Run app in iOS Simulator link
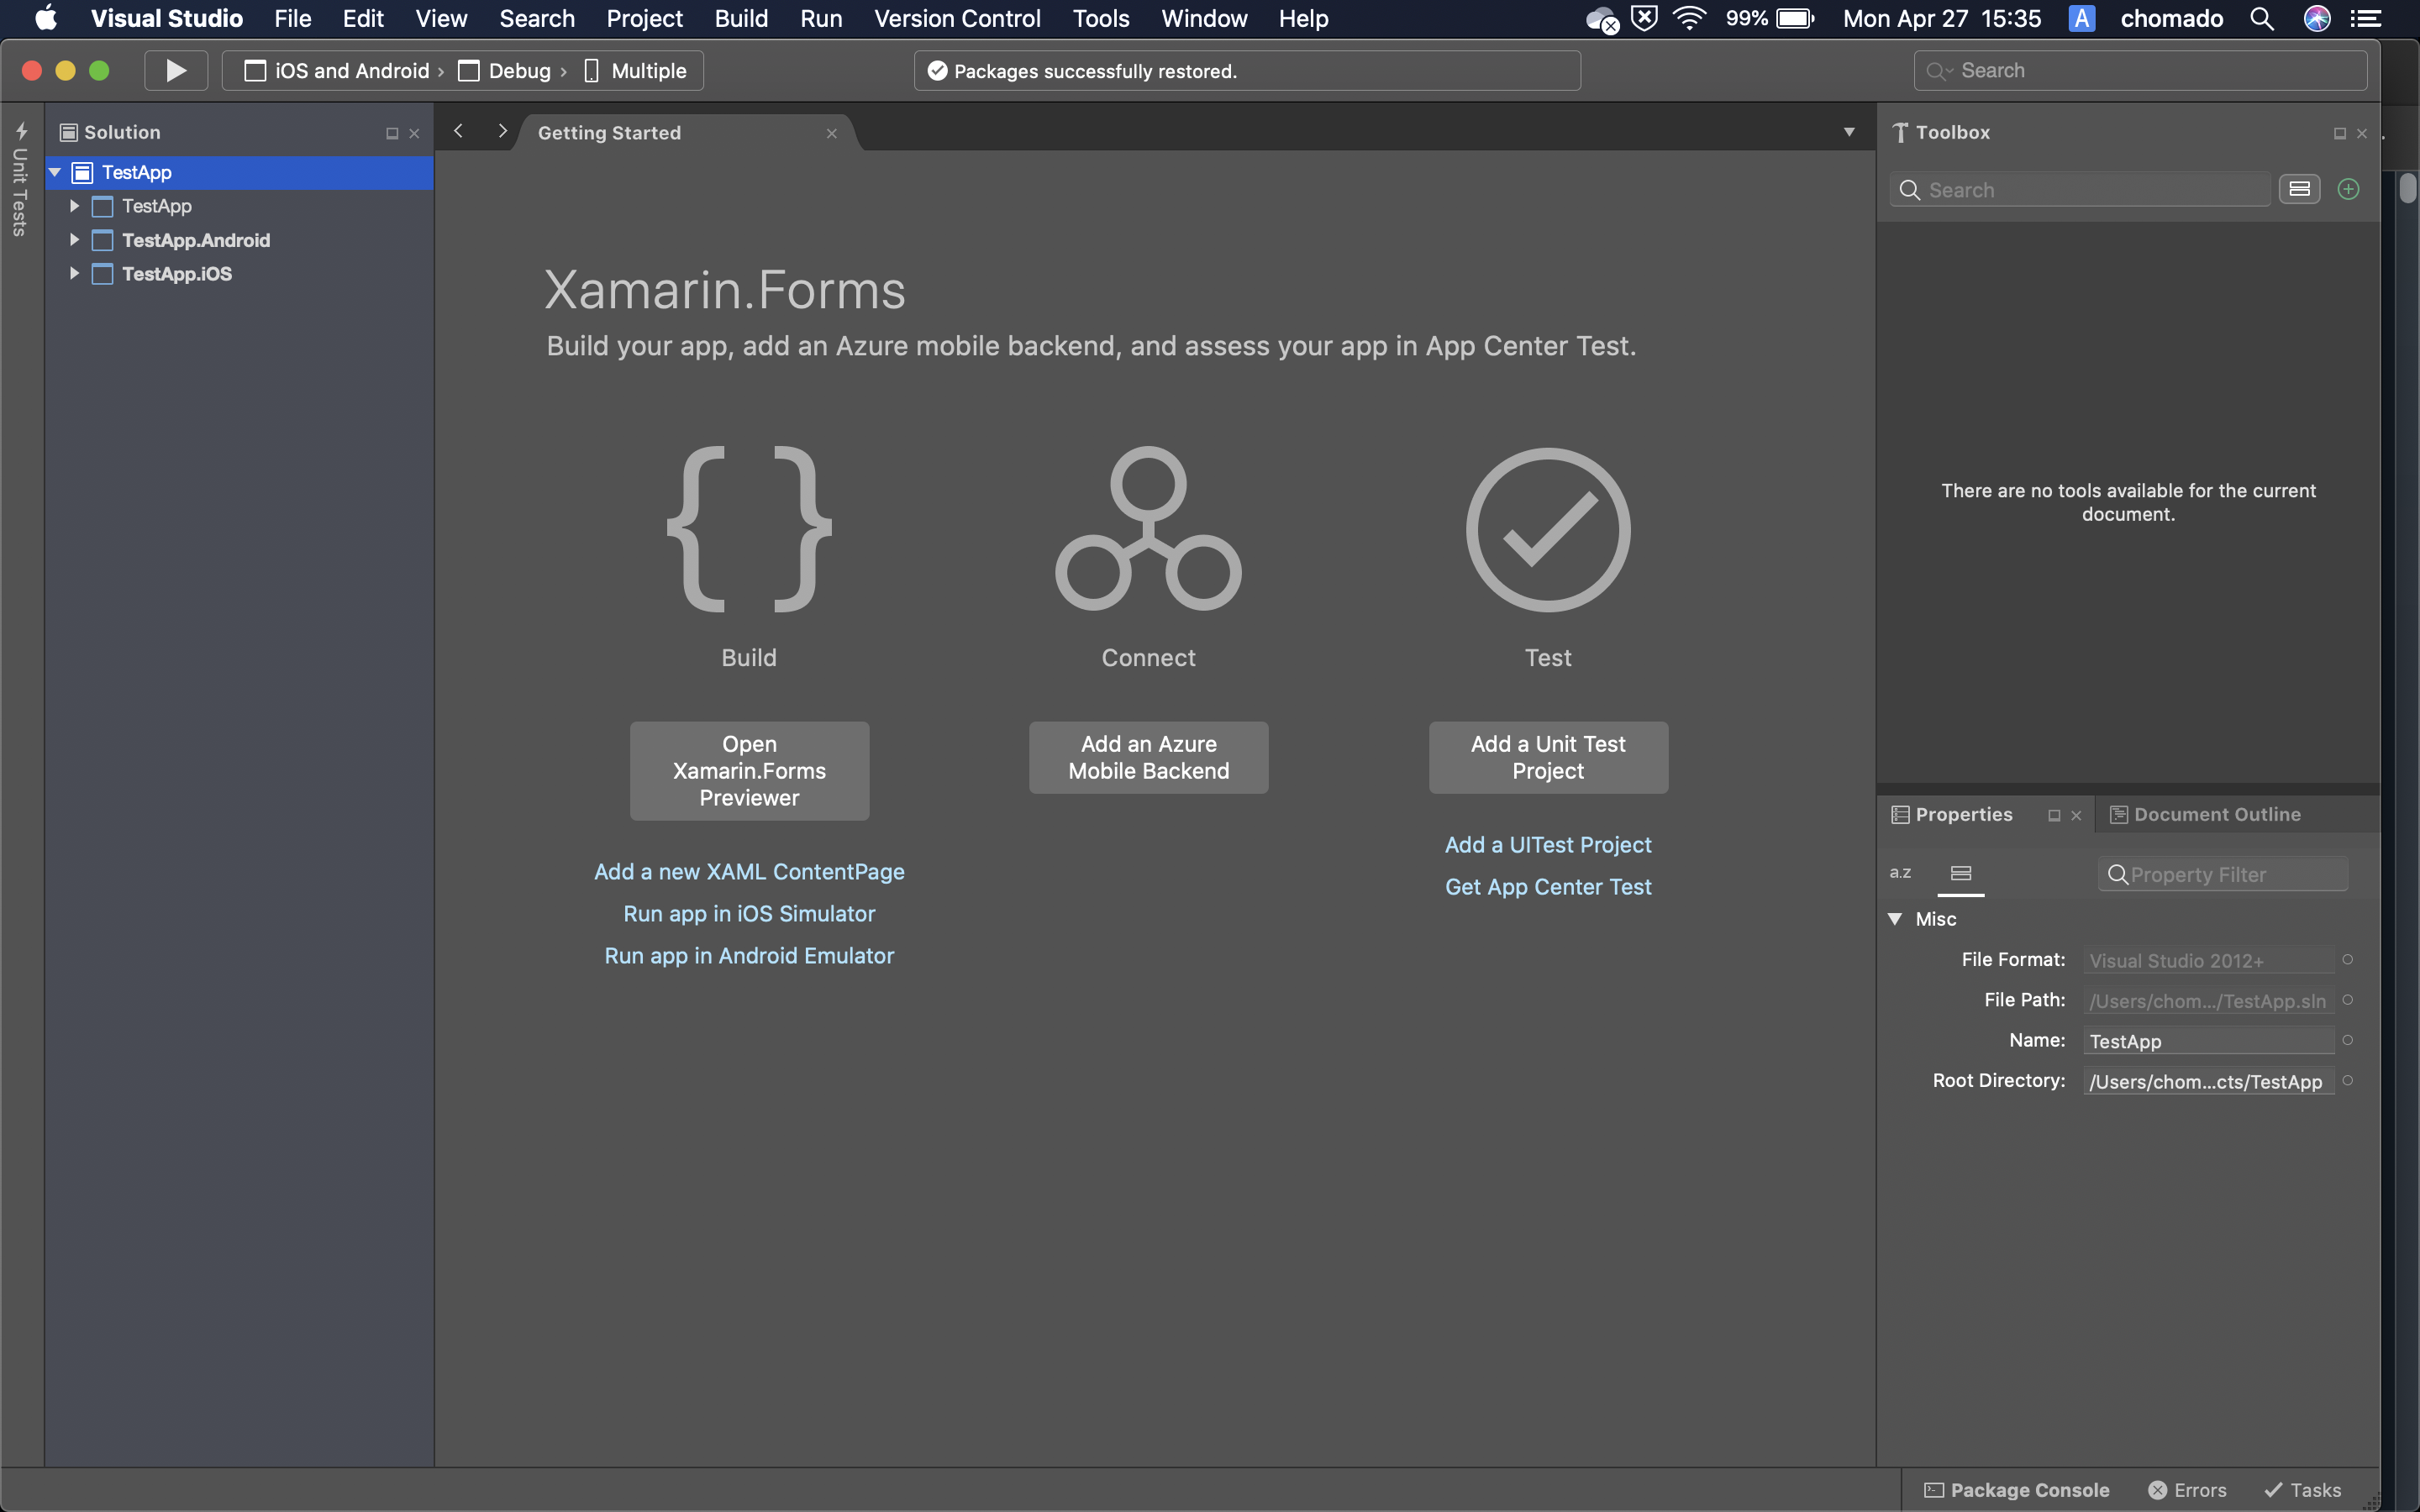Image resolution: width=2420 pixels, height=1512 pixels. pos(749,914)
